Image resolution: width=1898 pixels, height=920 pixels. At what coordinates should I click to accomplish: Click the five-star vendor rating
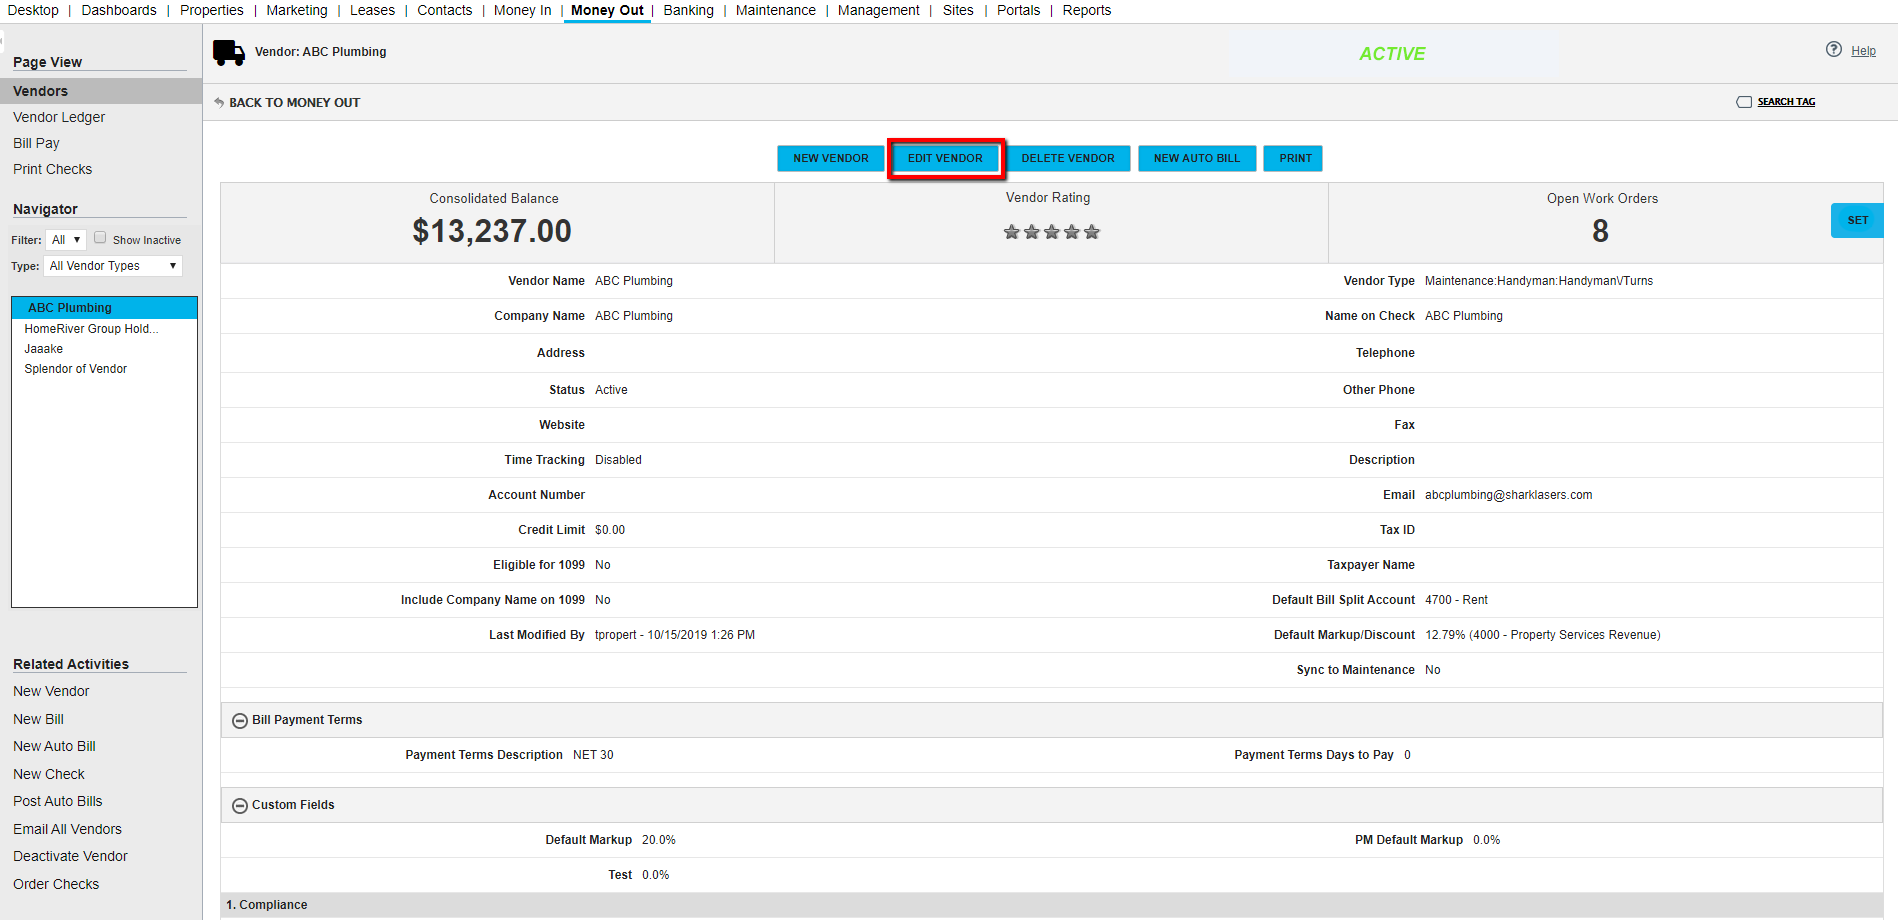pos(1051,232)
